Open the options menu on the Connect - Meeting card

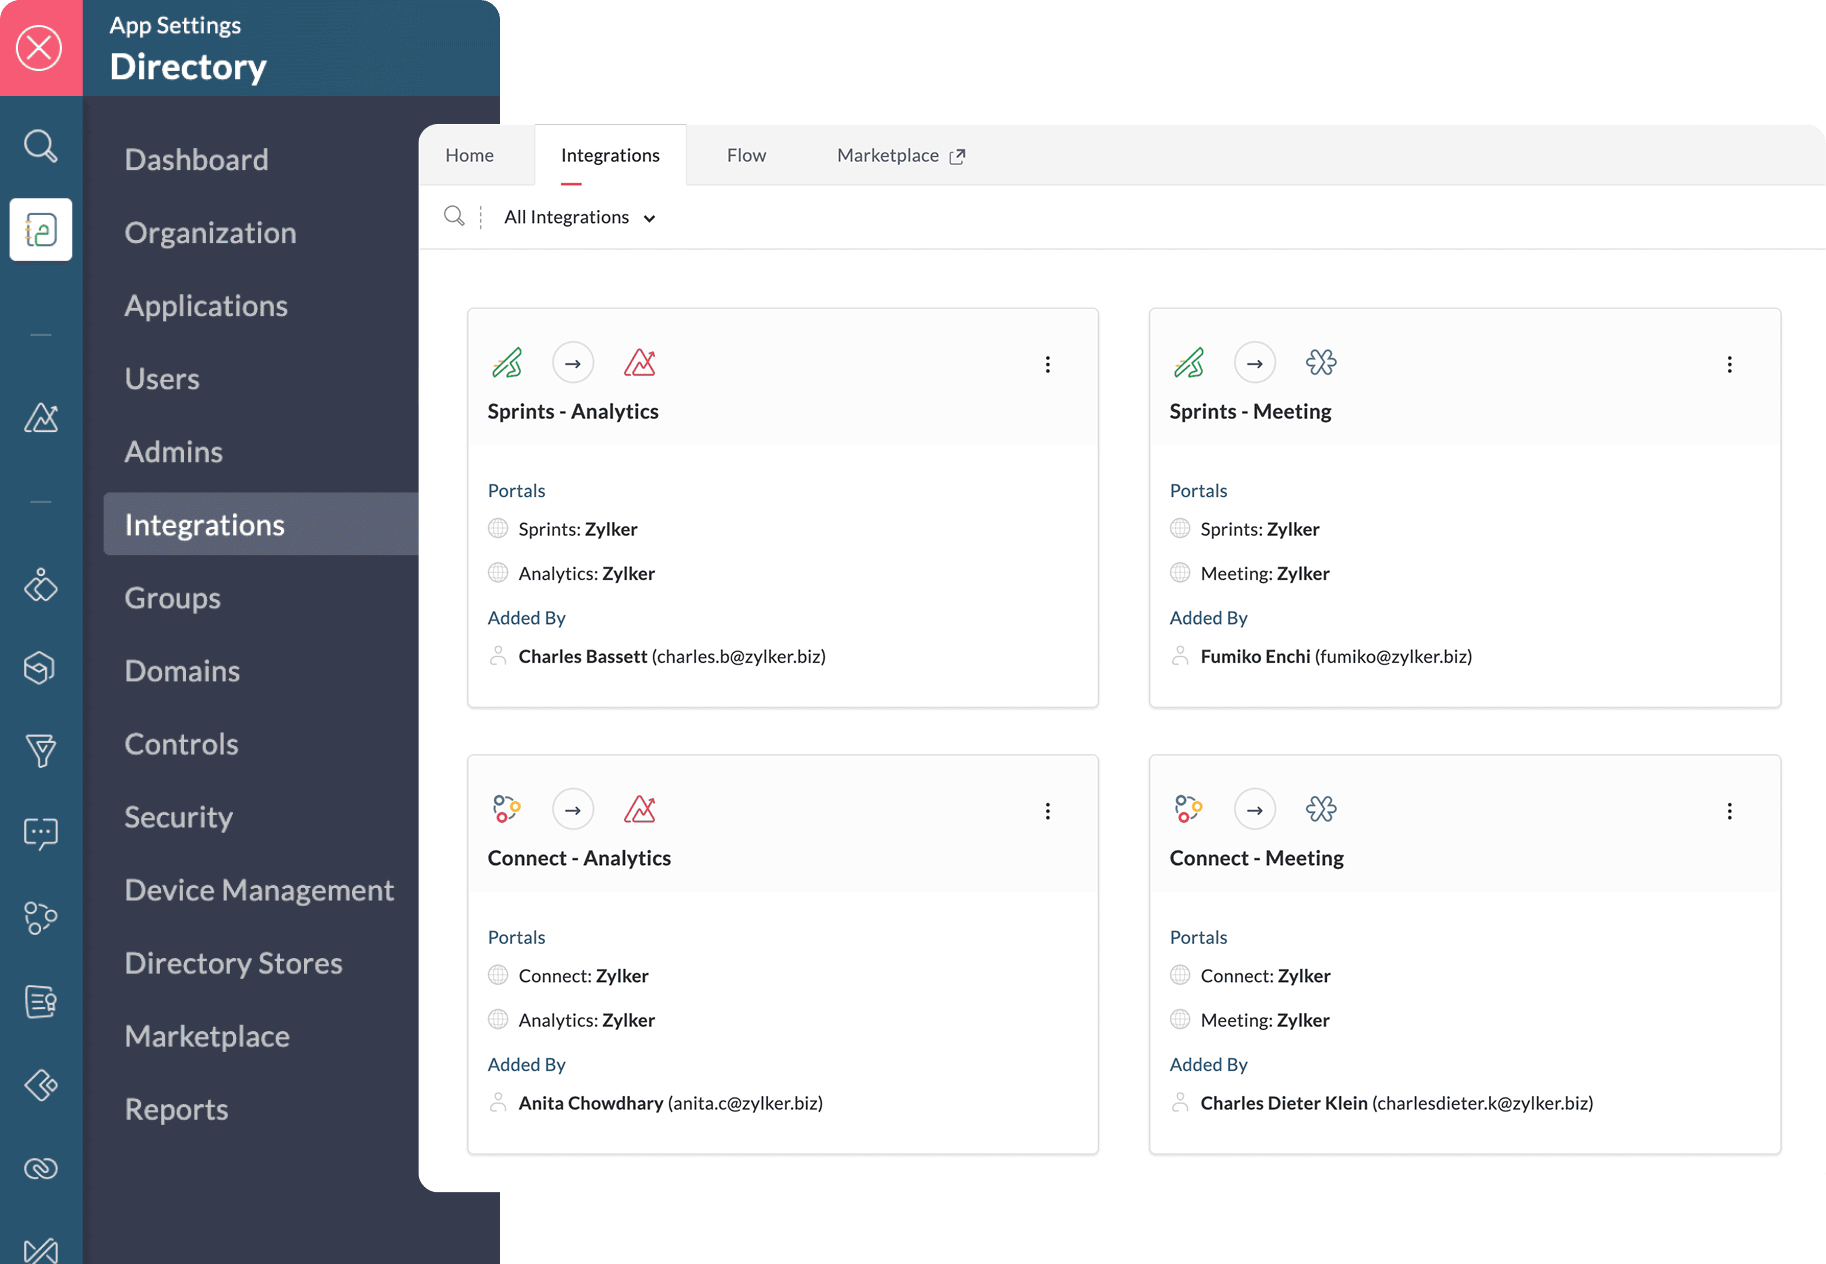[x=1730, y=811]
